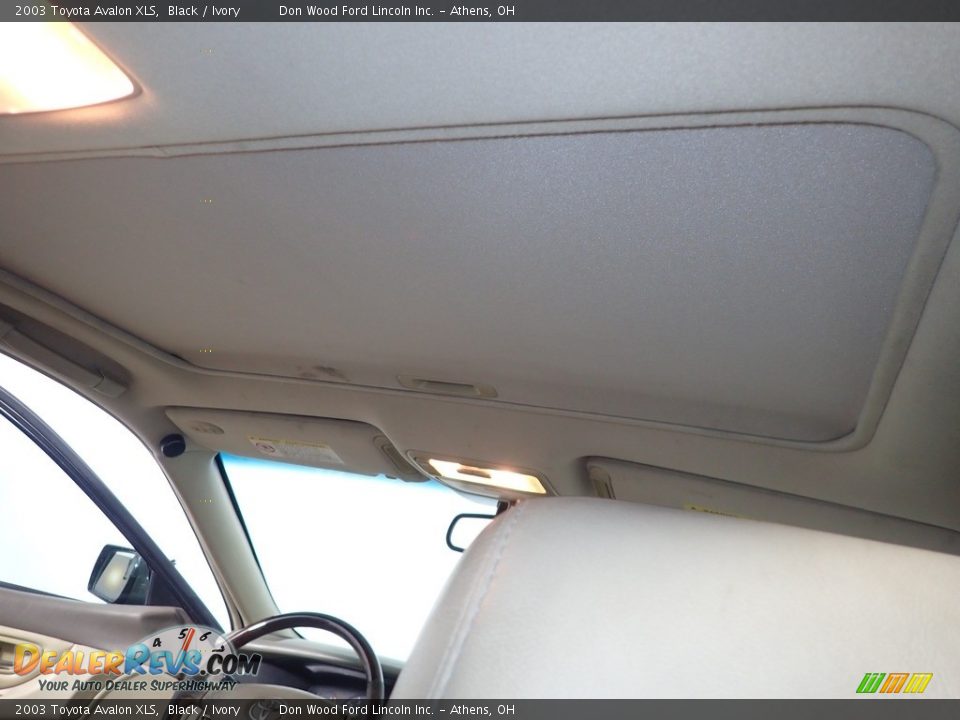Click the top caption '2003 Toyota Avalon XLS'
The image size is (960, 720).
click(85, 11)
